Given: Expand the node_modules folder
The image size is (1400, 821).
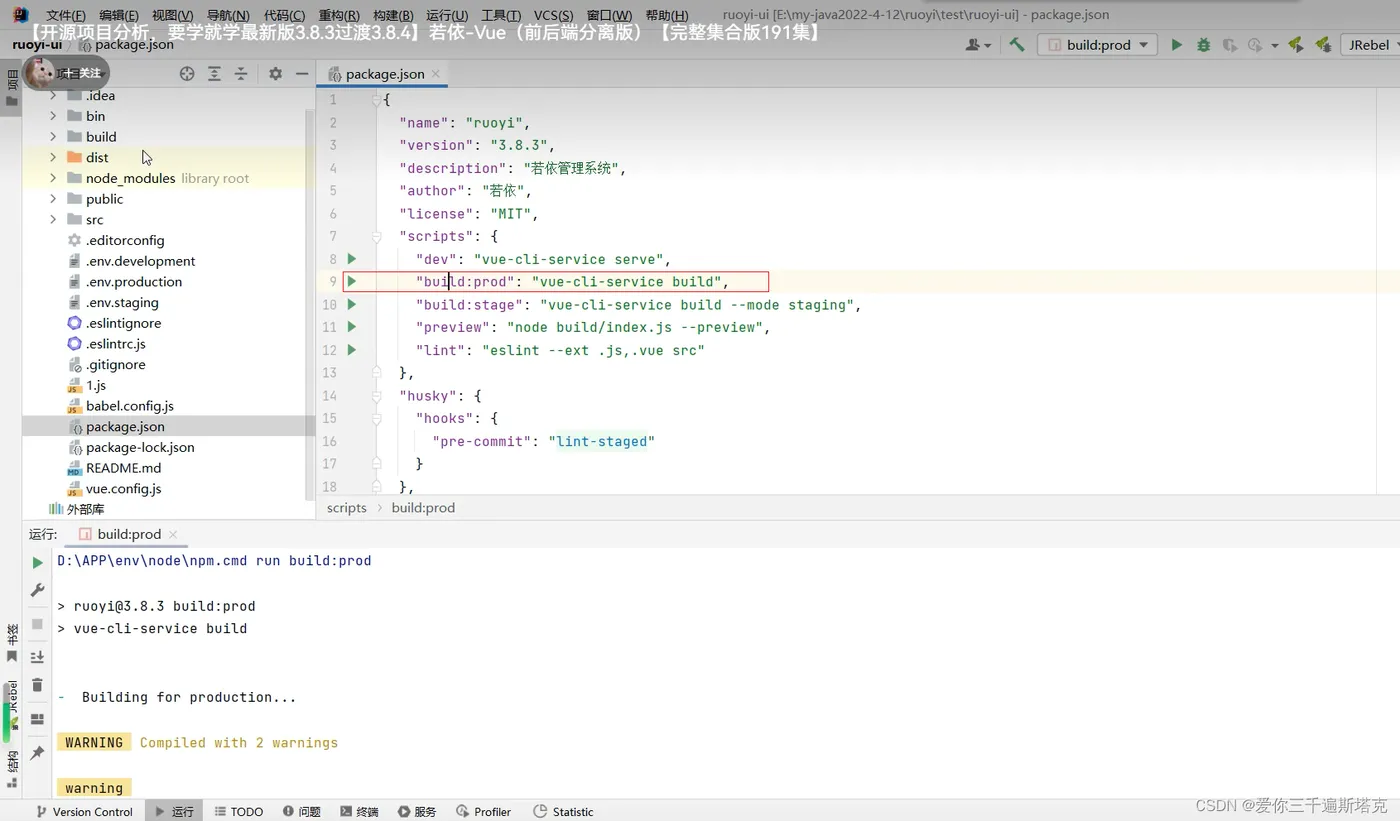Looking at the screenshot, I should [x=53, y=178].
